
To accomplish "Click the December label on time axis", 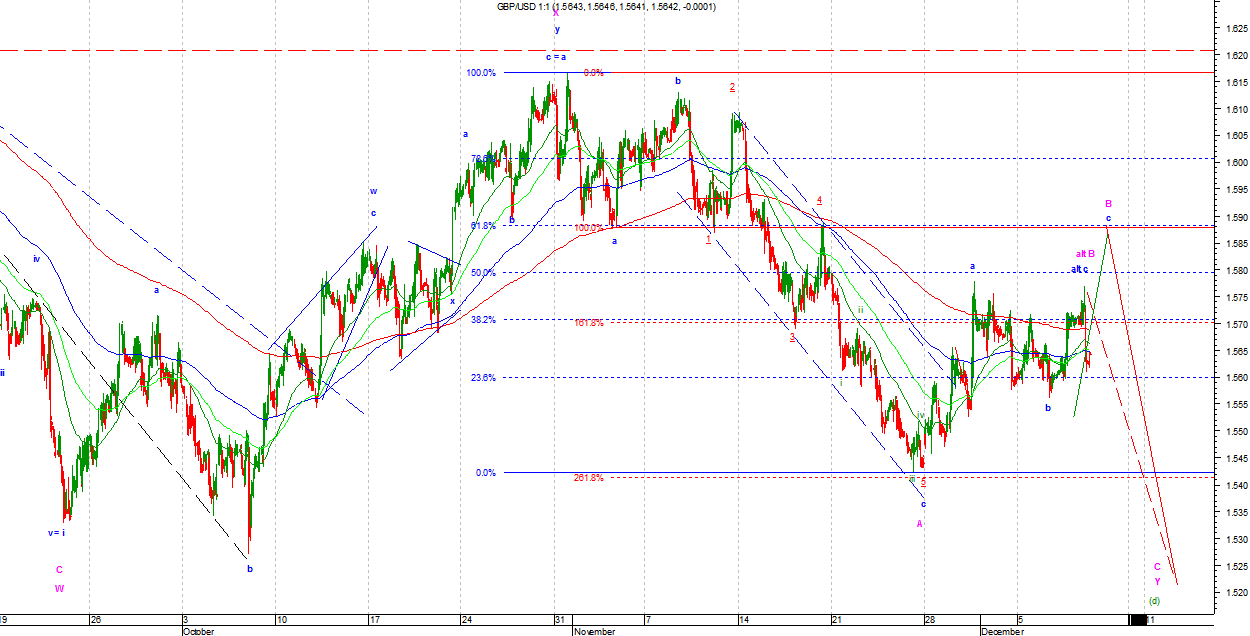I will (1002, 631).
